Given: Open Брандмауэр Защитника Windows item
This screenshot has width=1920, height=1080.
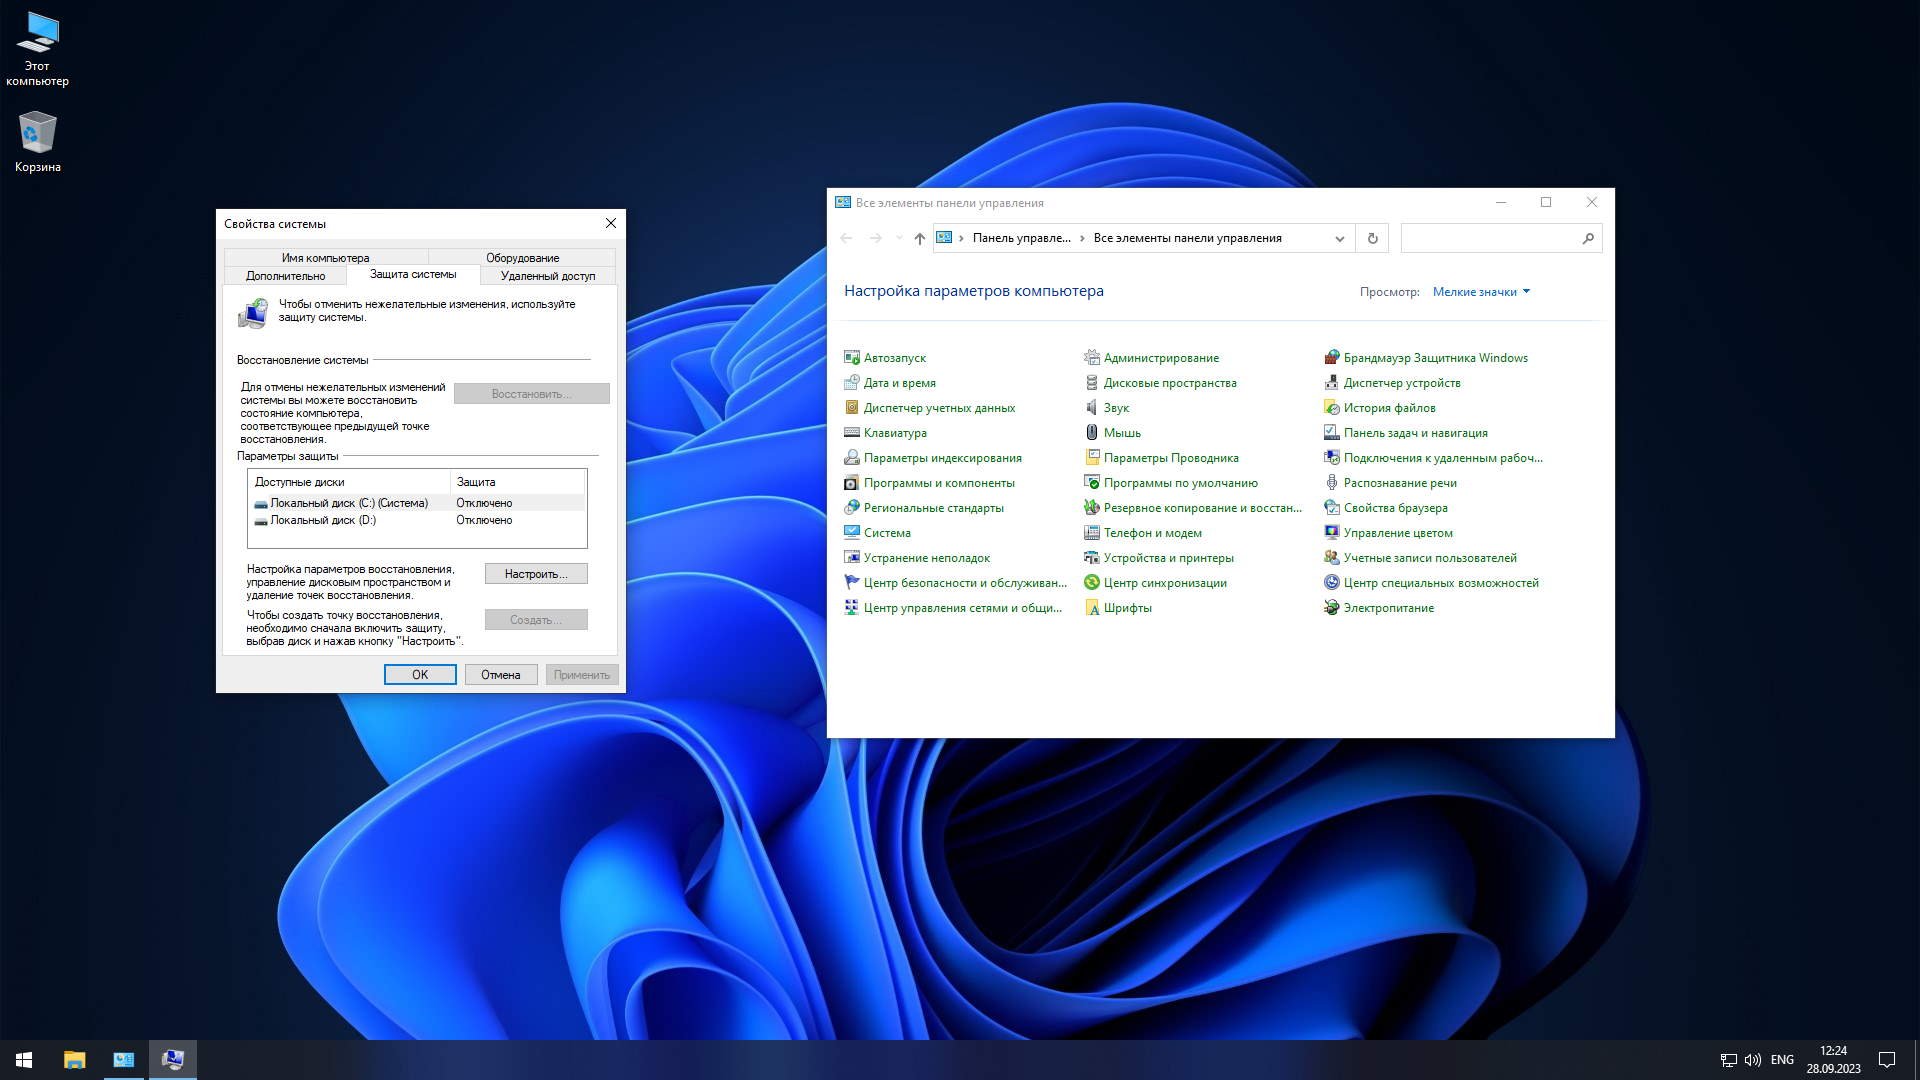Looking at the screenshot, I should pos(1435,358).
